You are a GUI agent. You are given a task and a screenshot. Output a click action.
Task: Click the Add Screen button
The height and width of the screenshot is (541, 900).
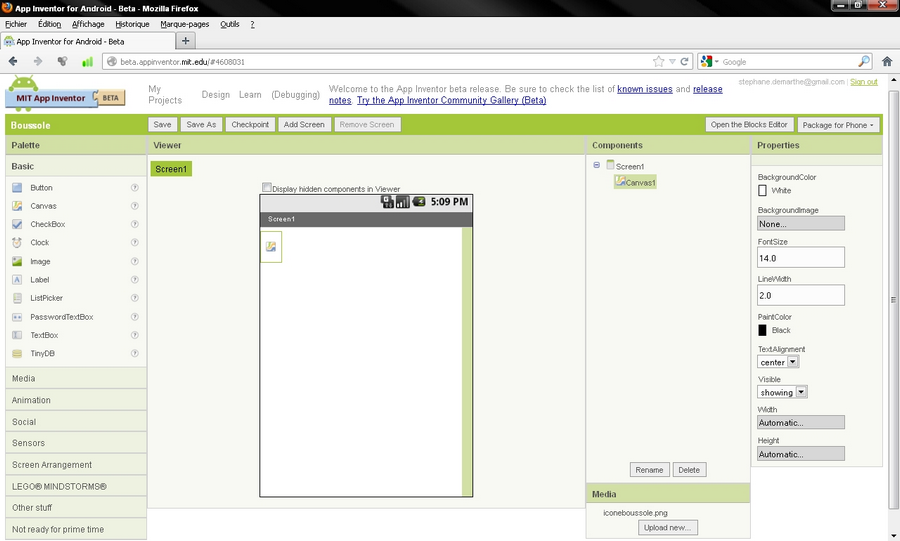(x=304, y=124)
